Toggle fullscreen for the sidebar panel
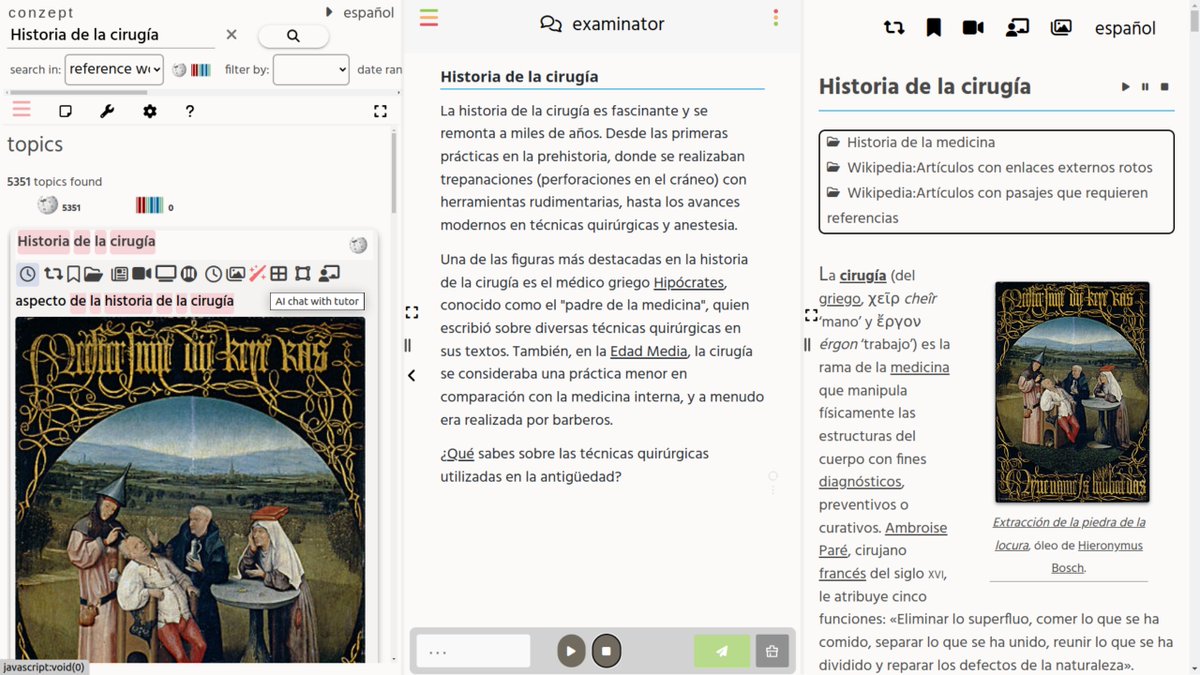This screenshot has height=675, width=1200. 380,111
